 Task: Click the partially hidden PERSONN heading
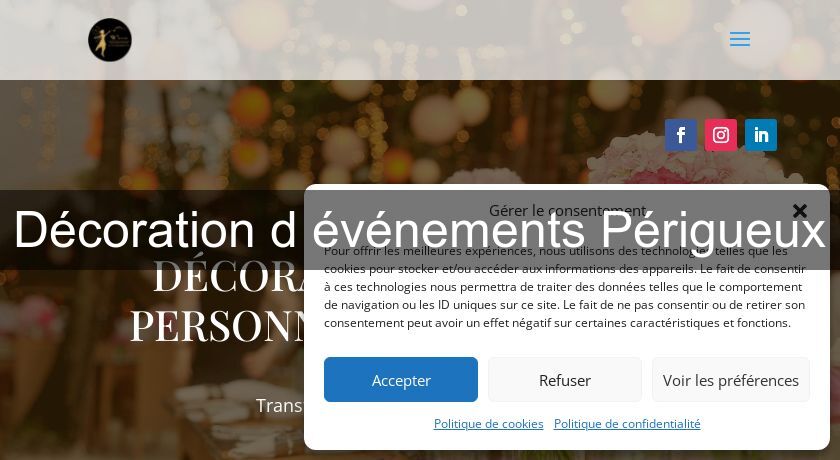pyautogui.click(x=217, y=325)
